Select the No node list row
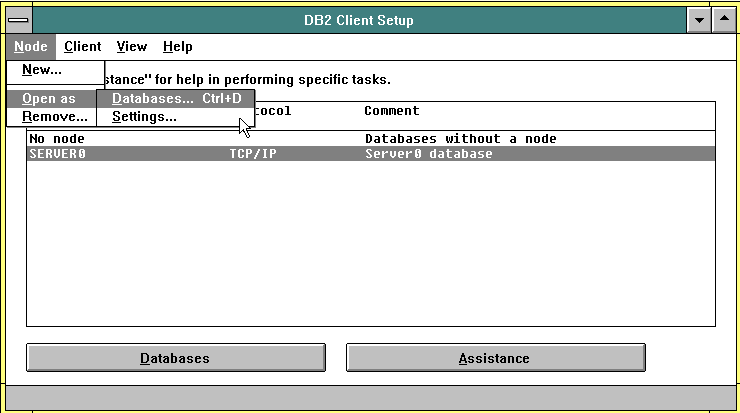The image size is (740, 413). coord(371,139)
